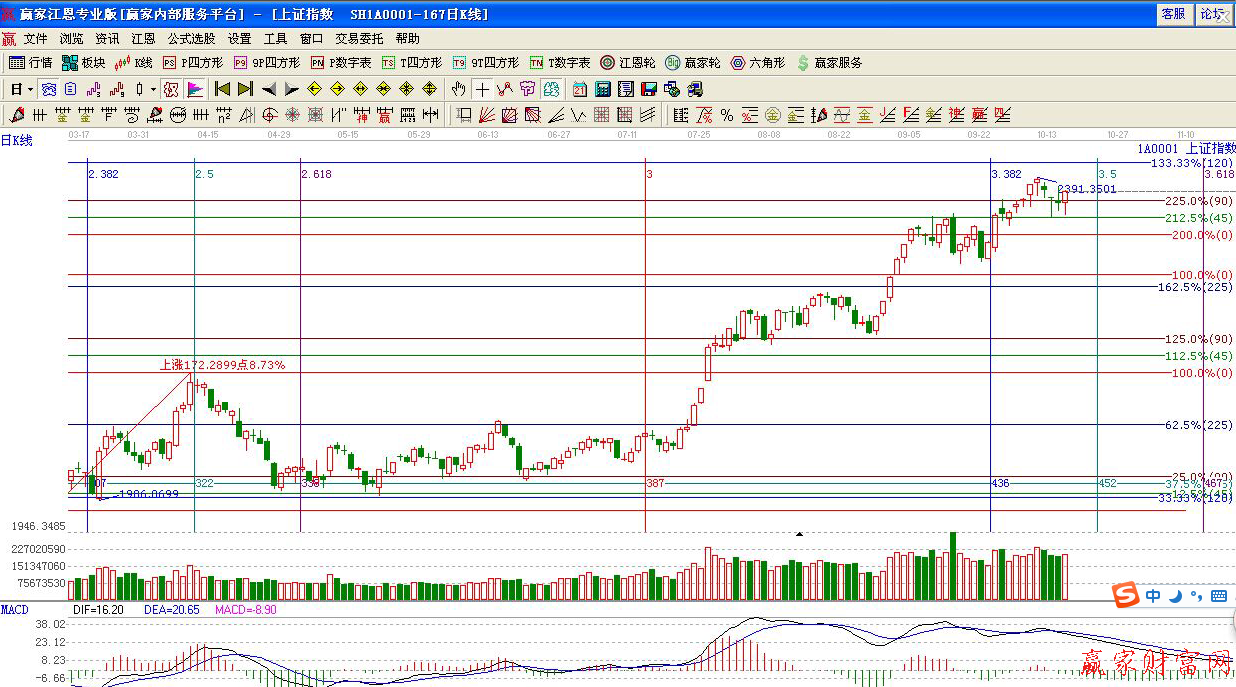Click the hand pan tool icon
Viewport: 1236px width, 687px height.
point(458,89)
